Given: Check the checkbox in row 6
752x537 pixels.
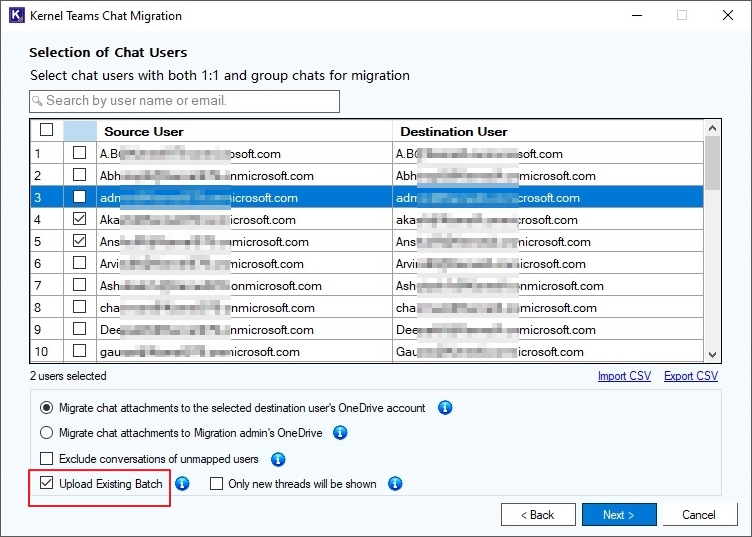Looking at the screenshot, I should click(80, 263).
